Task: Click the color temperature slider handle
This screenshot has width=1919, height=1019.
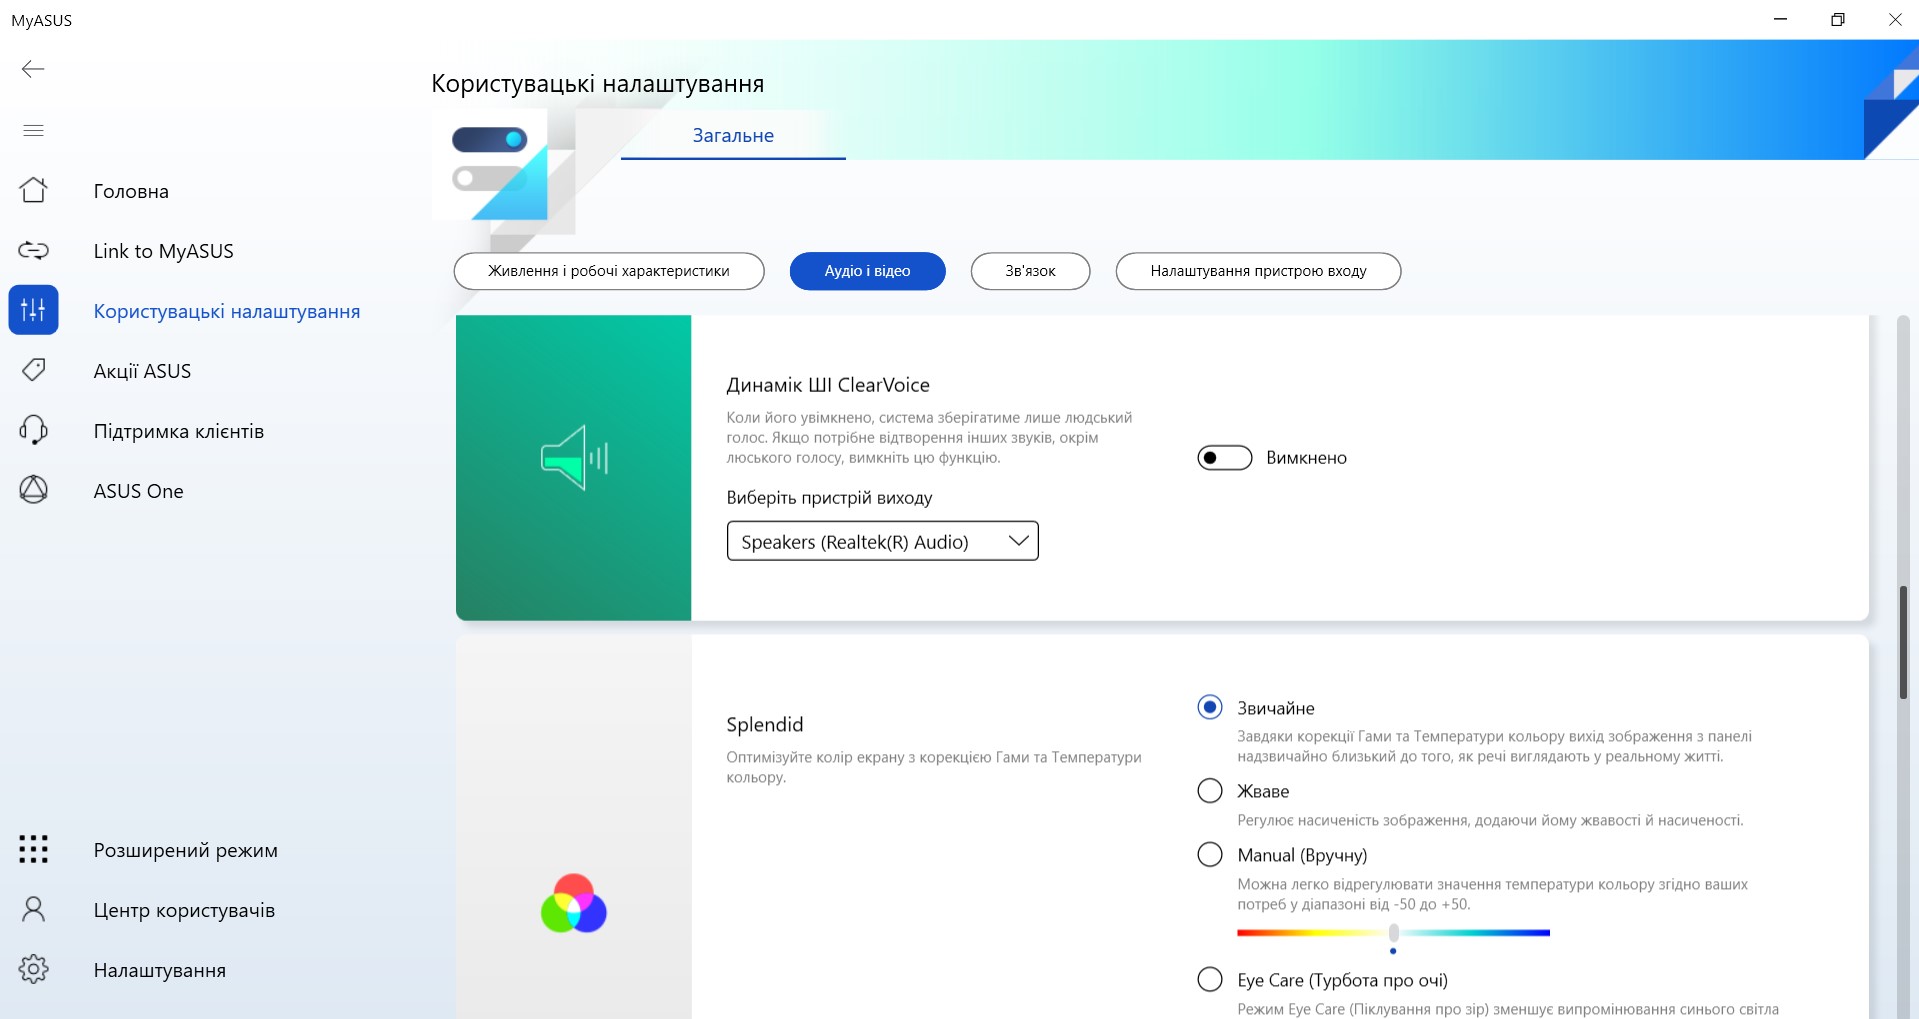Action: point(1393,933)
